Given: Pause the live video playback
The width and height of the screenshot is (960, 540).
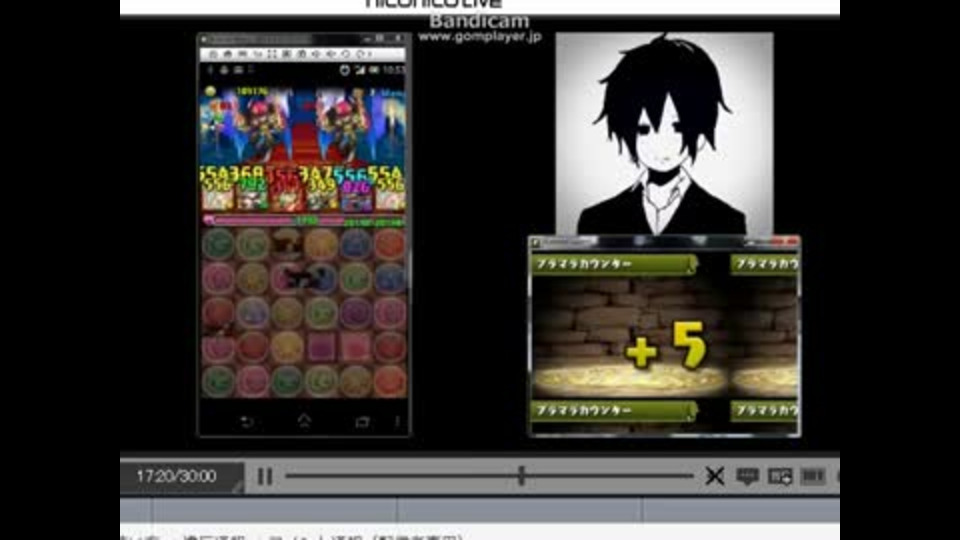Looking at the screenshot, I should pyautogui.click(x=264, y=476).
